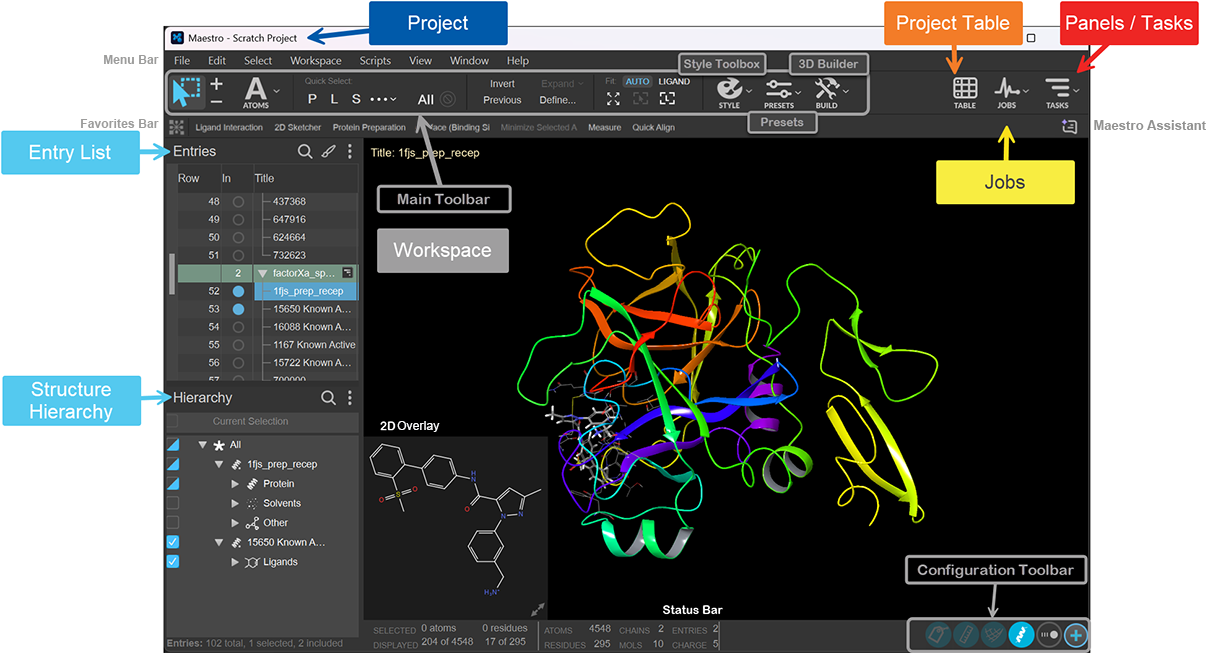Click the Define... button
This screenshot has height=653, width=1216.
[558, 100]
